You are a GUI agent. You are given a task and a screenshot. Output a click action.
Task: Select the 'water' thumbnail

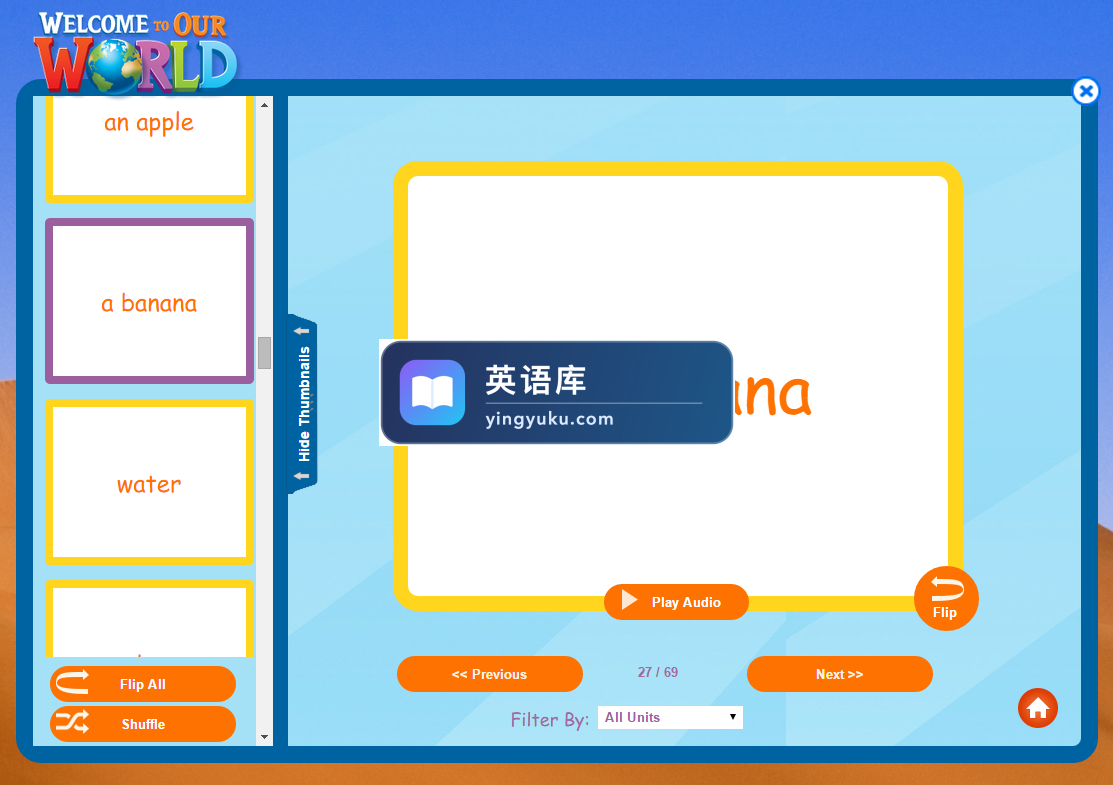click(x=150, y=482)
